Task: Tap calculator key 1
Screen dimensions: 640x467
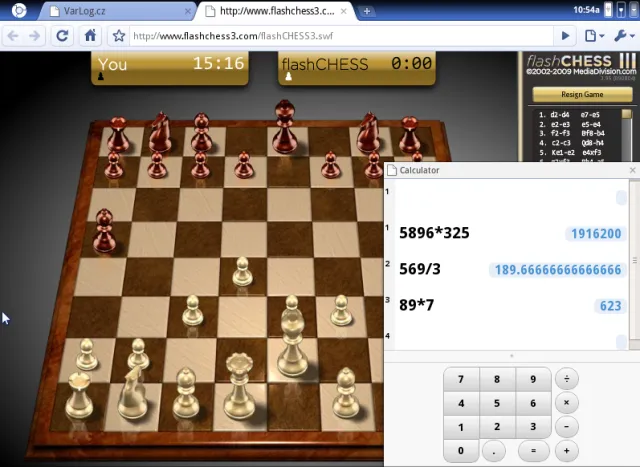Action: tap(461, 427)
